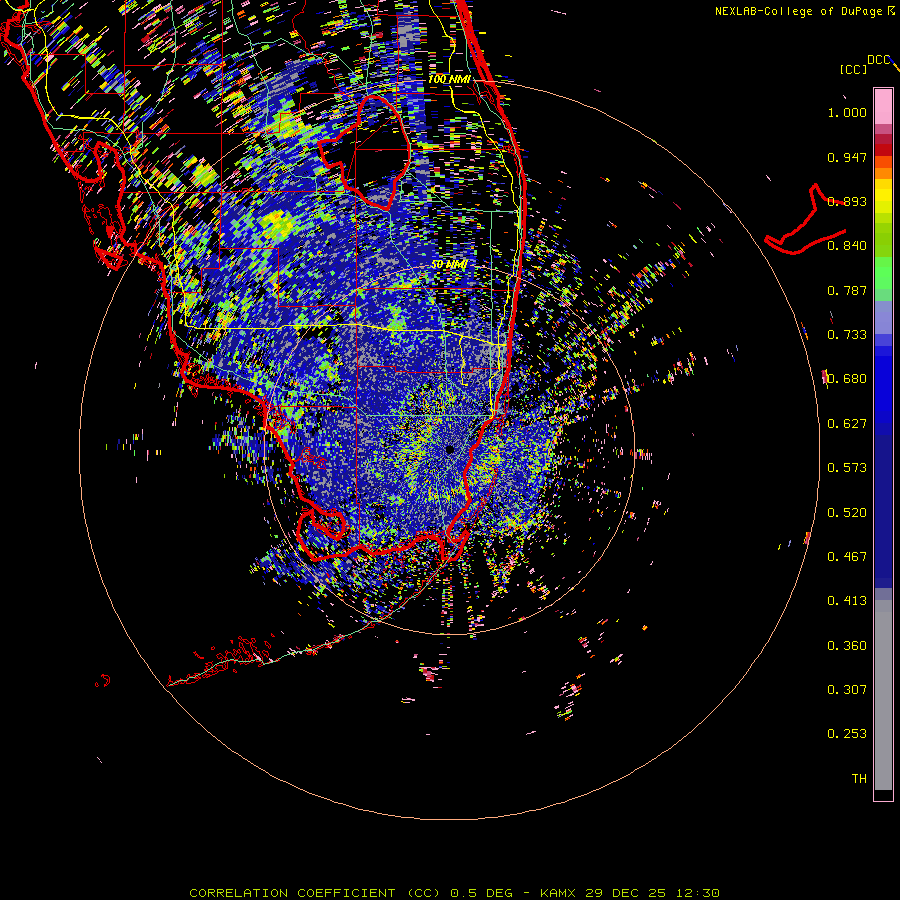Screen dimensions: 900x900
Task: Click the 50 NMI range ring label
Action: click(449, 265)
